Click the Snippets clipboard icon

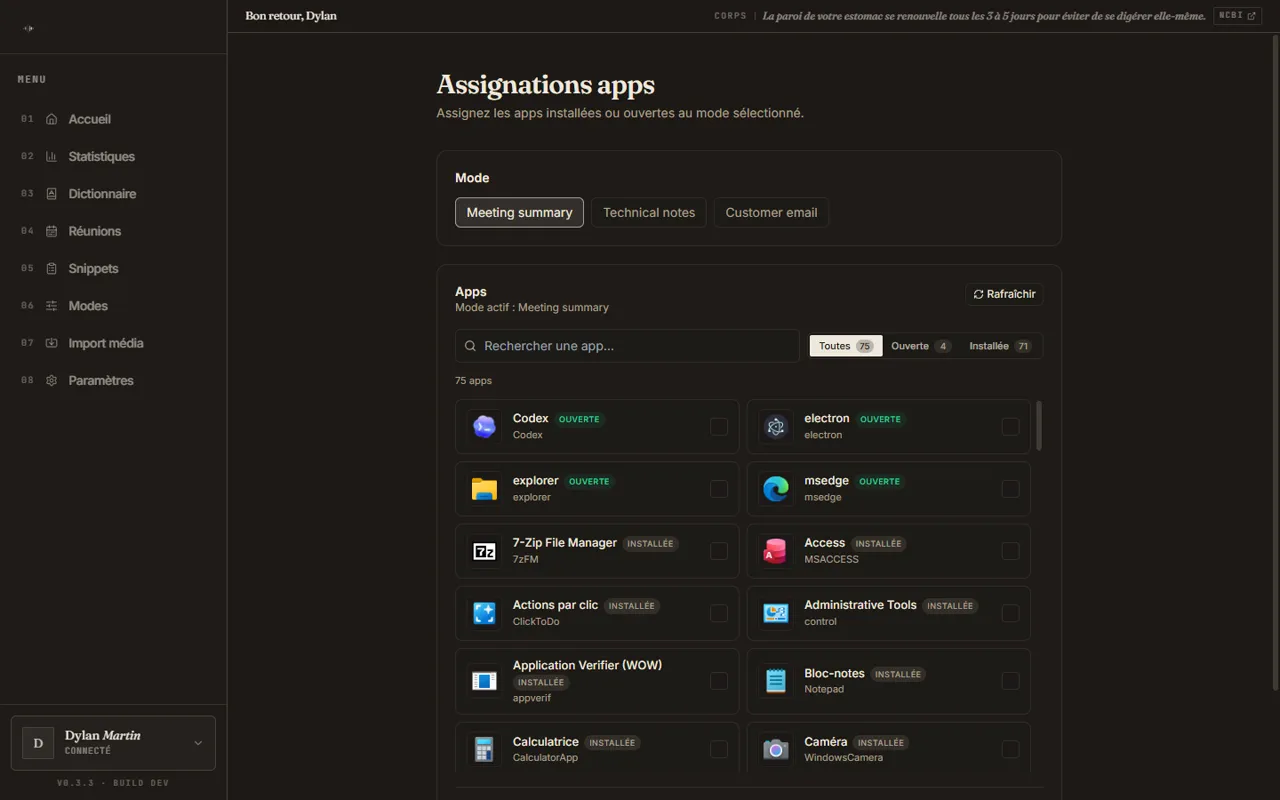coord(52,268)
